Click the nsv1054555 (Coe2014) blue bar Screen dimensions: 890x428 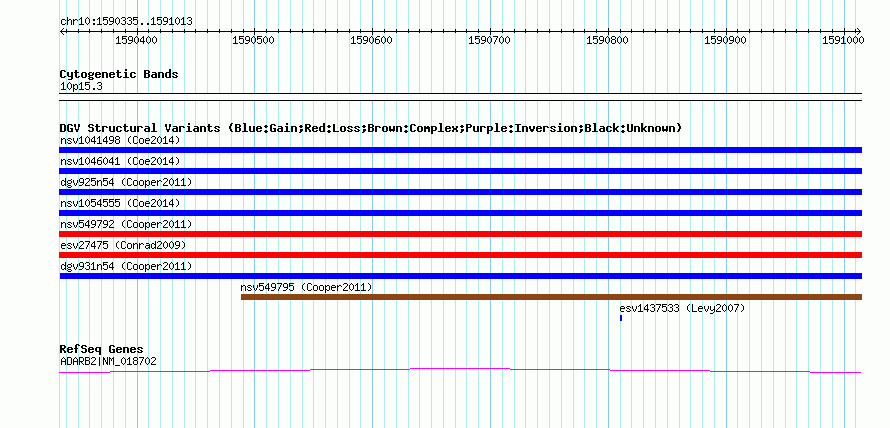pos(460,213)
